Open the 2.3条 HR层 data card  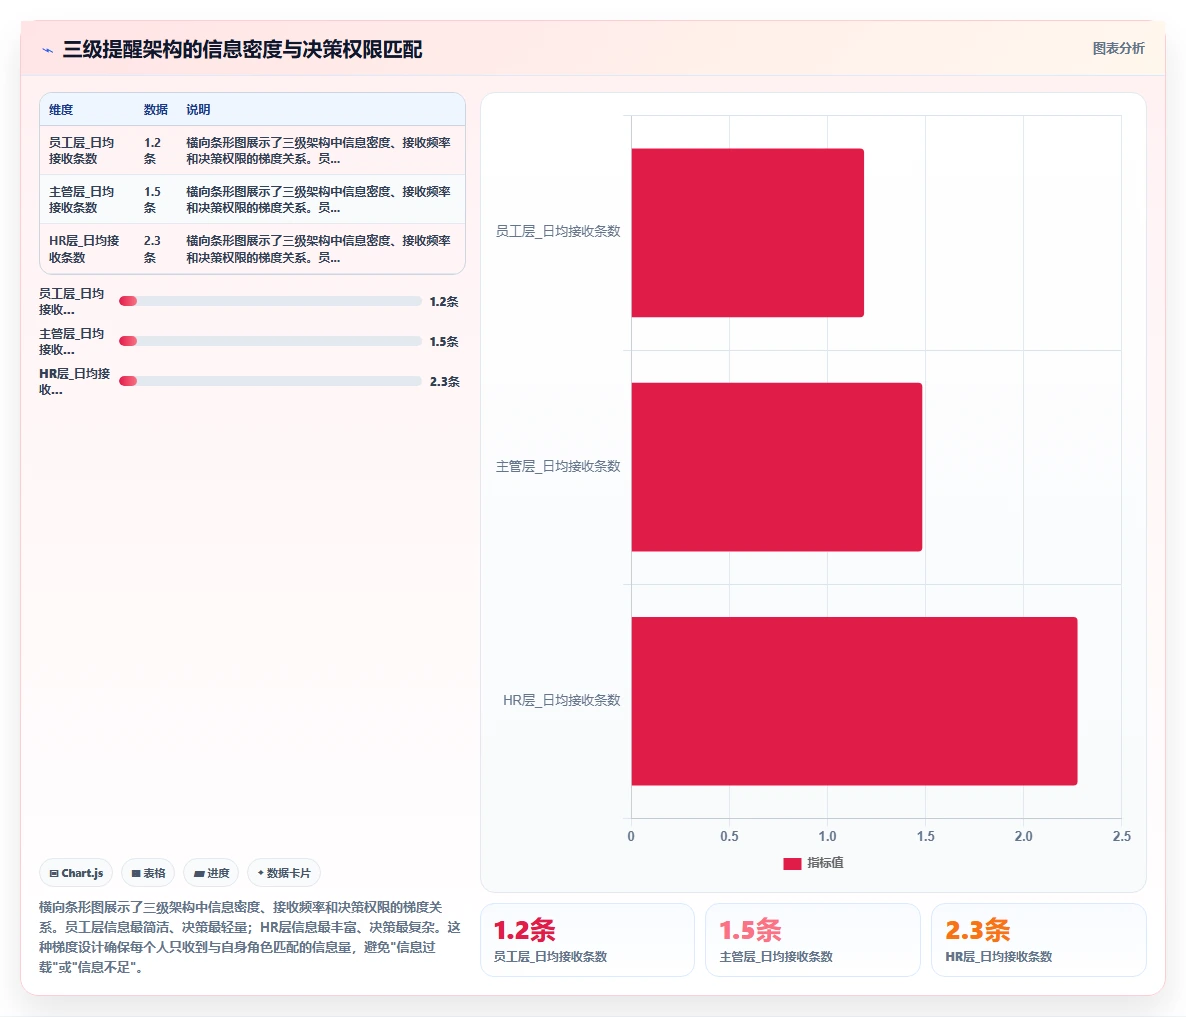click(1039, 940)
